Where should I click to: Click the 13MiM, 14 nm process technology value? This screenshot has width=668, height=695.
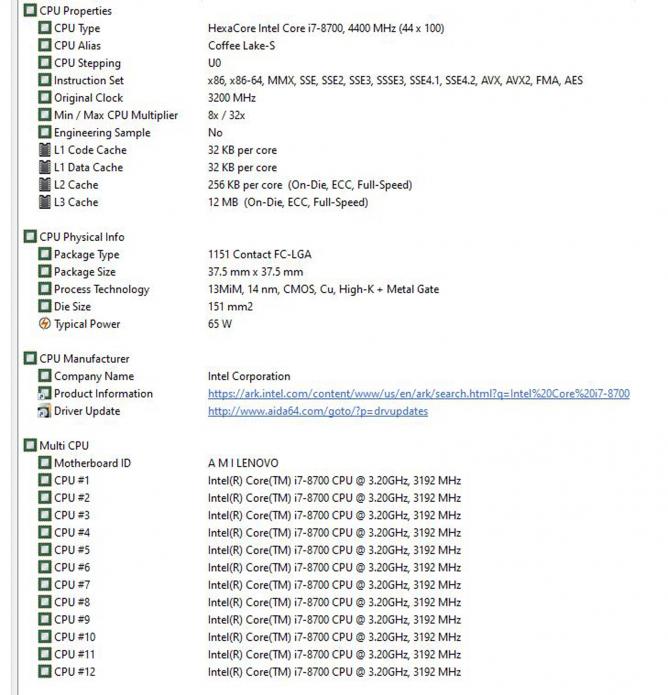(324, 289)
